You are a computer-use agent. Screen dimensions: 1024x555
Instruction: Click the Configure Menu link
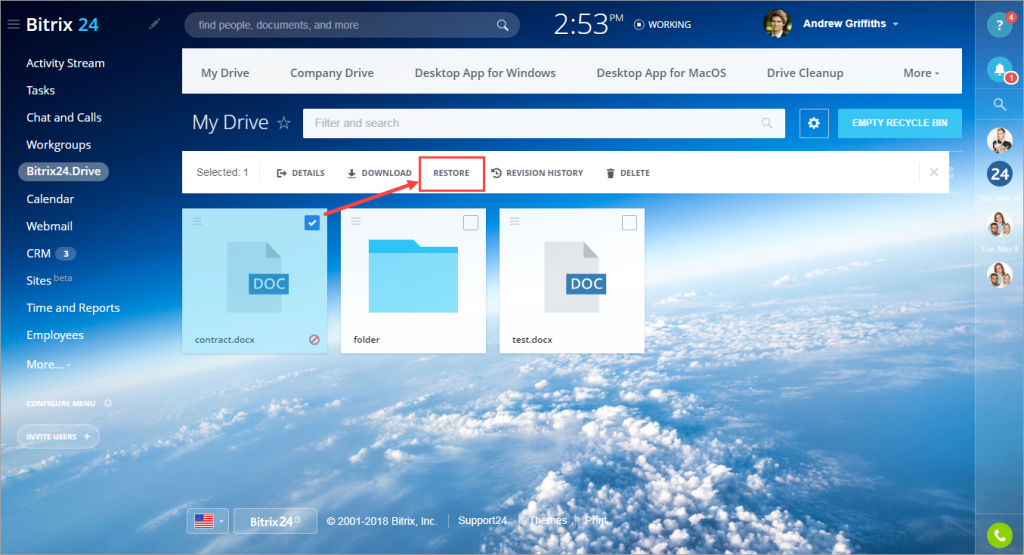tap(61, 404)
